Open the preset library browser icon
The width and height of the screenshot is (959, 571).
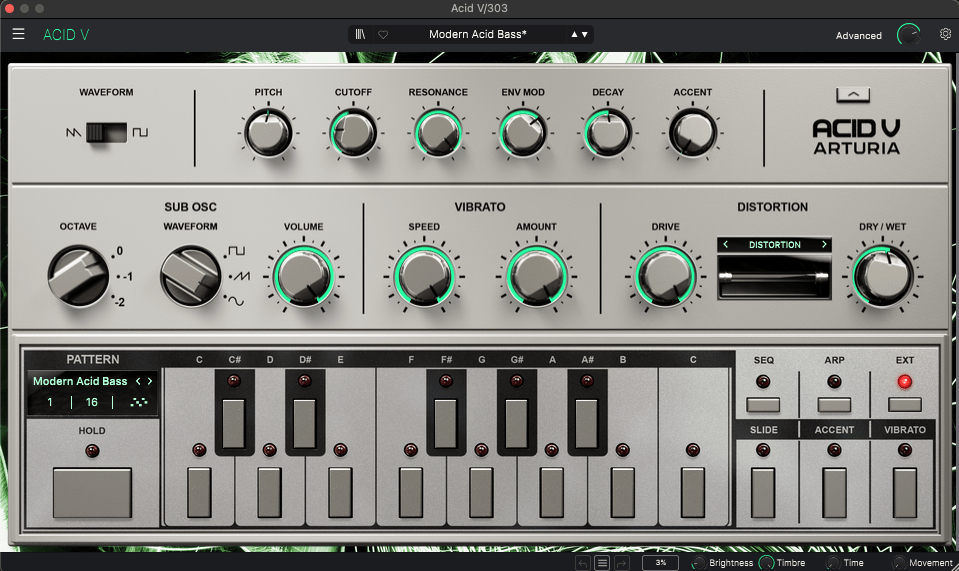click(x=360, y=34)
